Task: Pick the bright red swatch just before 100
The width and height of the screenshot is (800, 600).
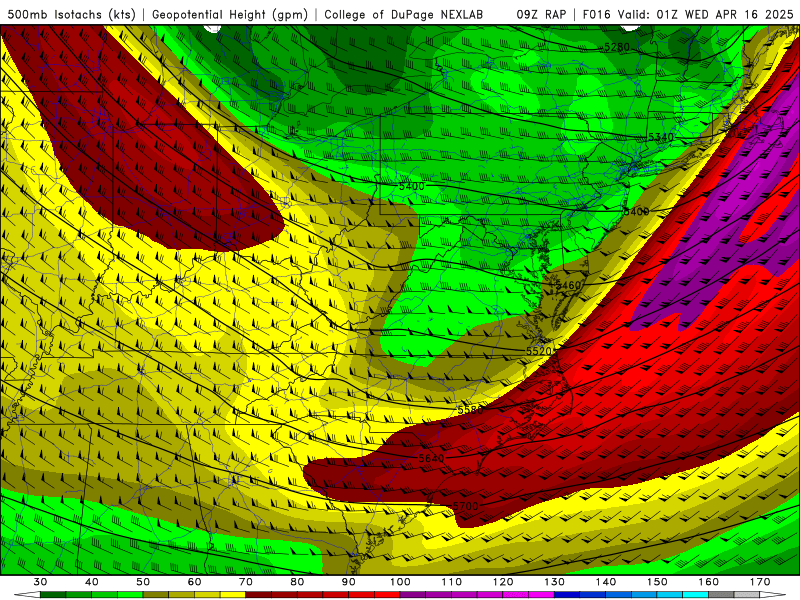Action: pyautogui.click(x=387, y=595)
